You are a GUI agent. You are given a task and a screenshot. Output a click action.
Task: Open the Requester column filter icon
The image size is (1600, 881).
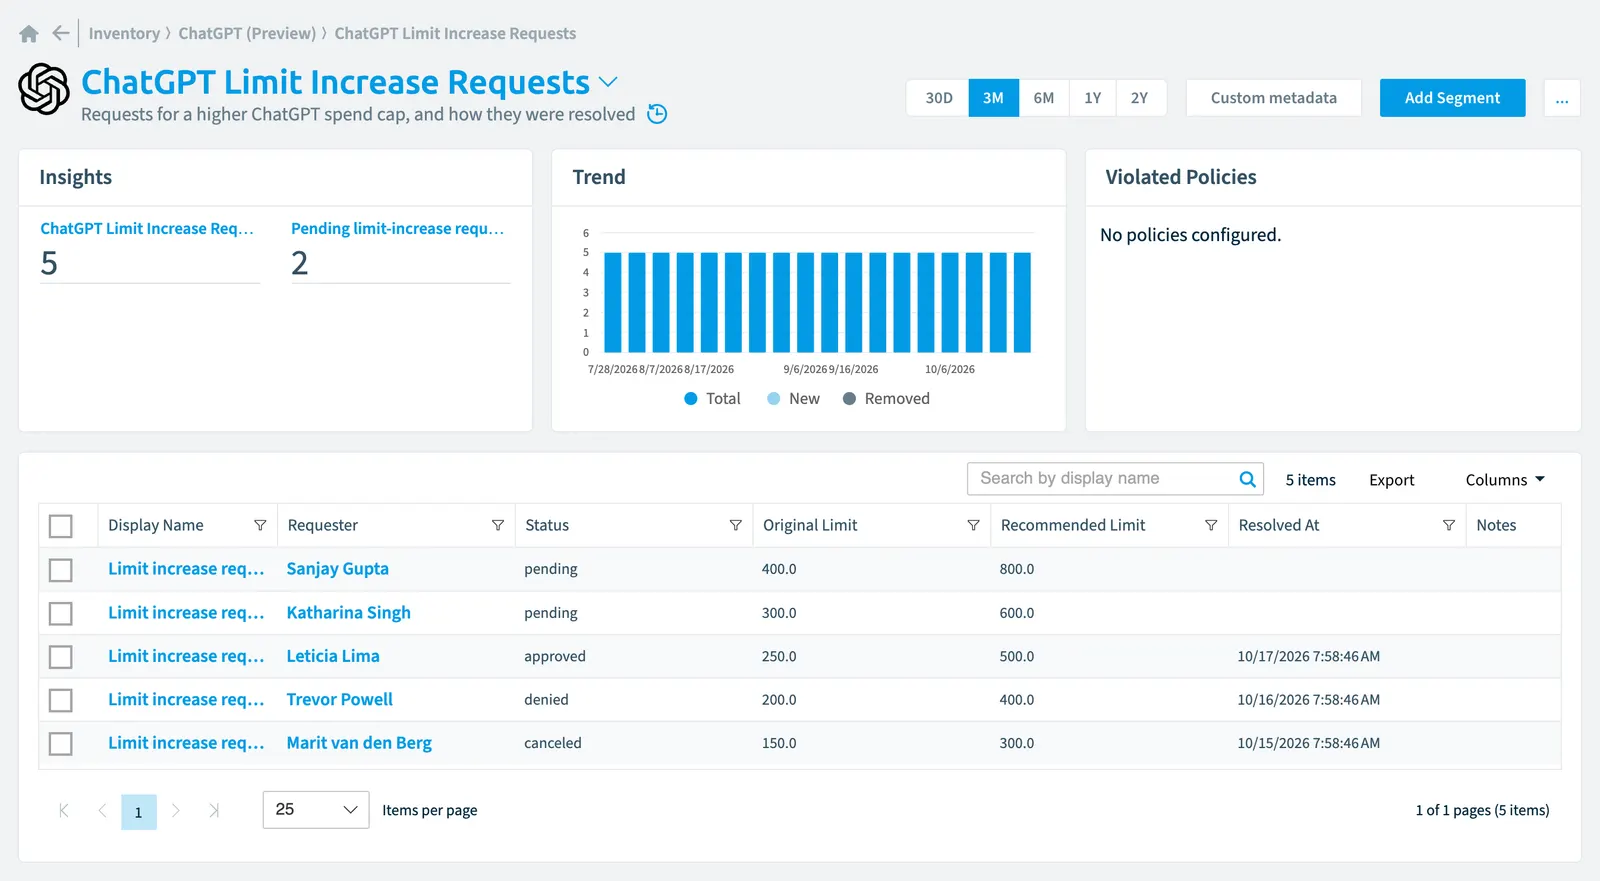point(498,525)
